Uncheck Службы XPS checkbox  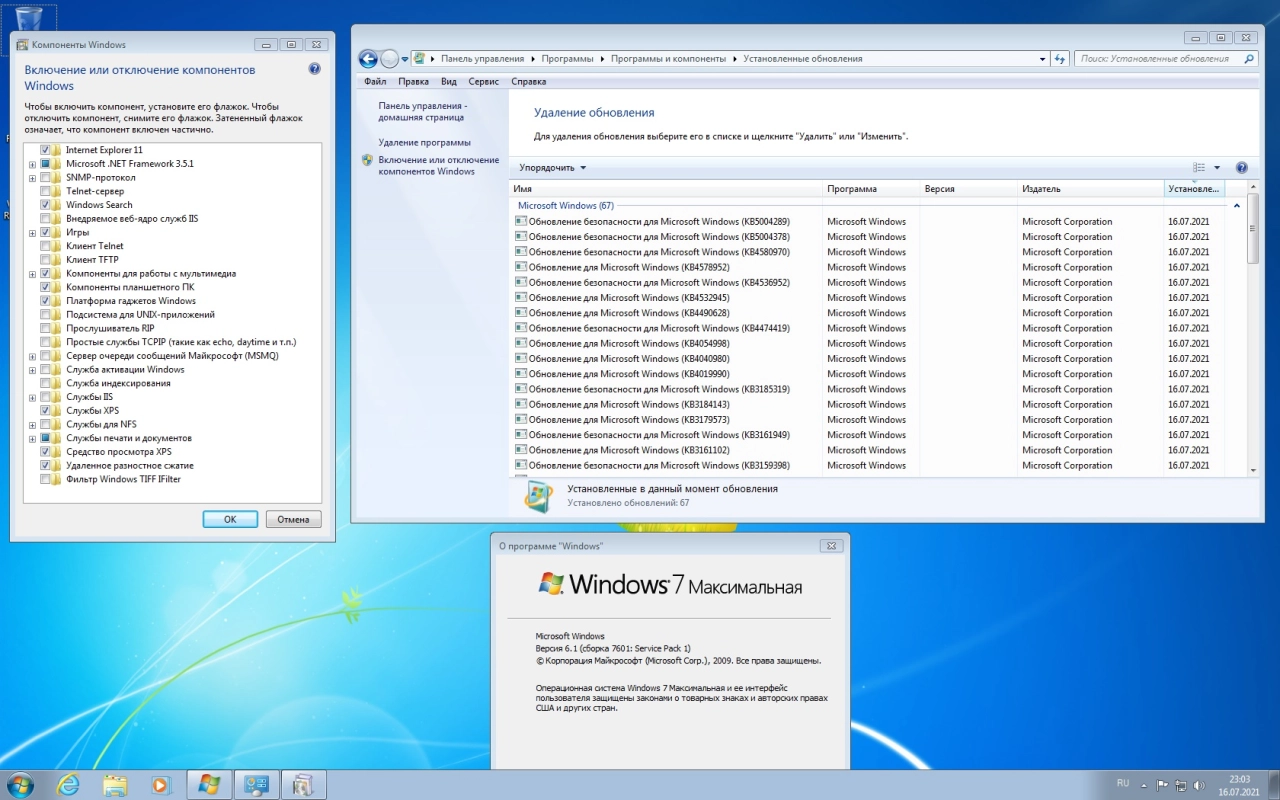(x=45, y=411)
